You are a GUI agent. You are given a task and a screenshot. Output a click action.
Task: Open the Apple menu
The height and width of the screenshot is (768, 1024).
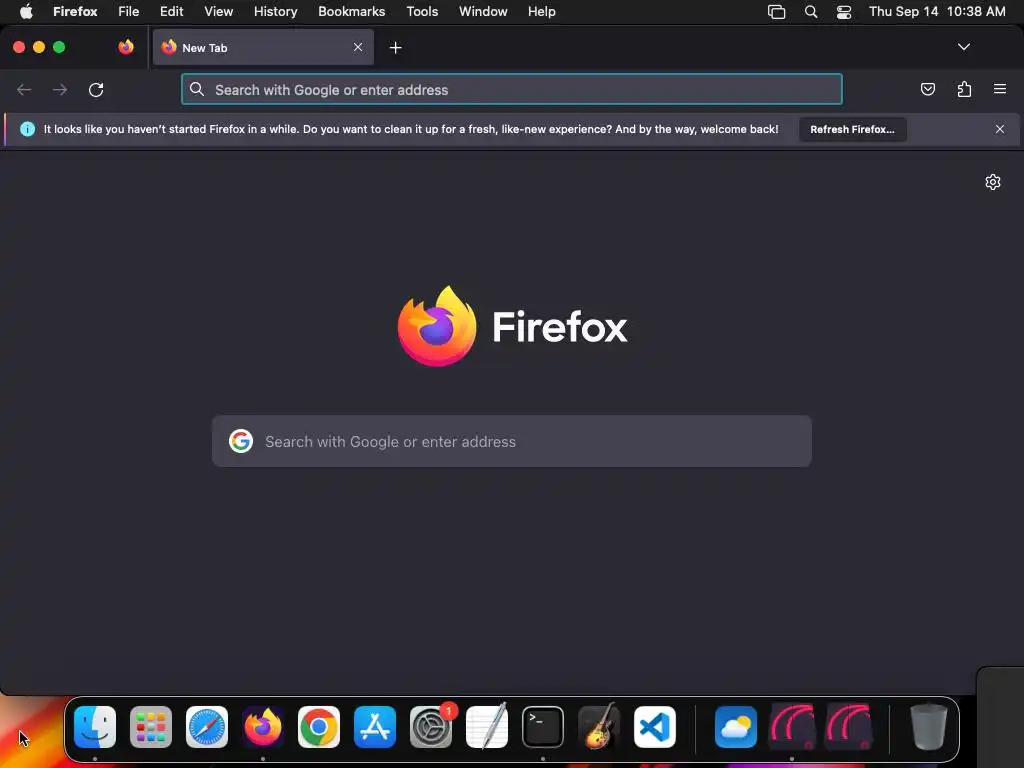tap(26, 12)
